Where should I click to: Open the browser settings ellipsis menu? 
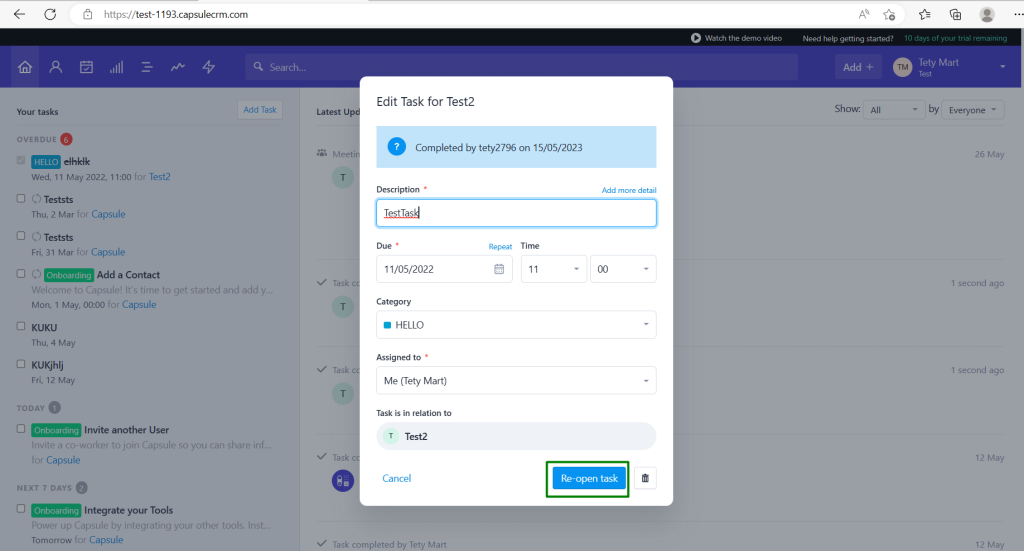click(1017, 14)
